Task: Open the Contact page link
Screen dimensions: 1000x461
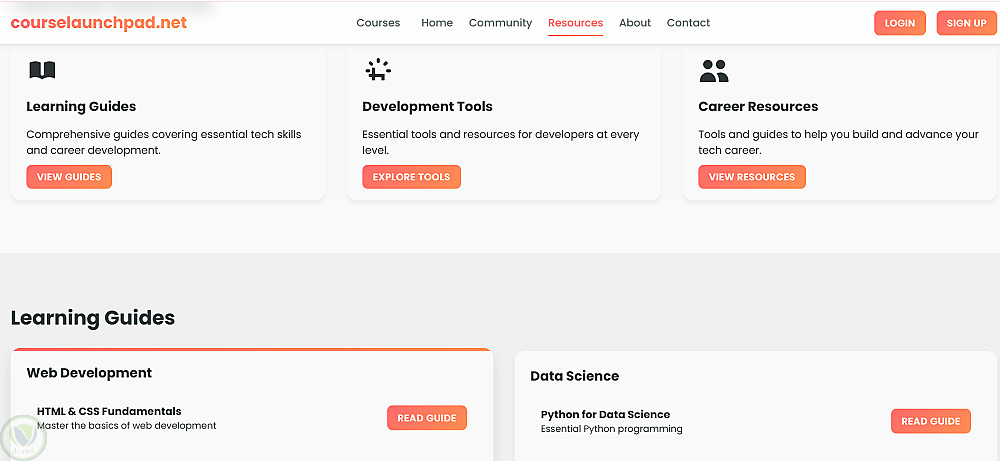Action: click(x=688, y=23)
